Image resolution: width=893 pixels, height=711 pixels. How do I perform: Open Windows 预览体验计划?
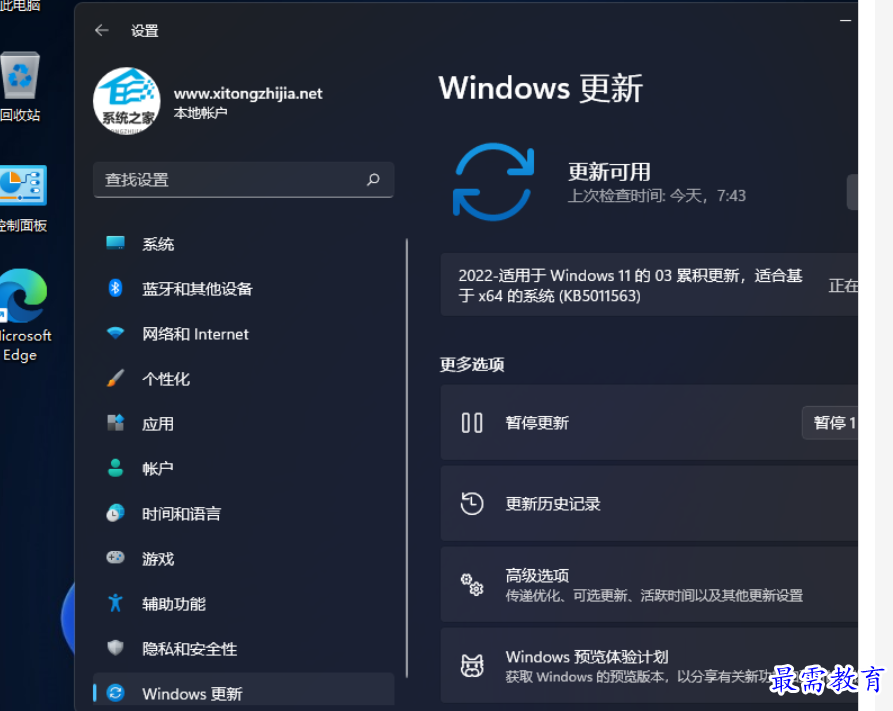[x=649, y=665]
